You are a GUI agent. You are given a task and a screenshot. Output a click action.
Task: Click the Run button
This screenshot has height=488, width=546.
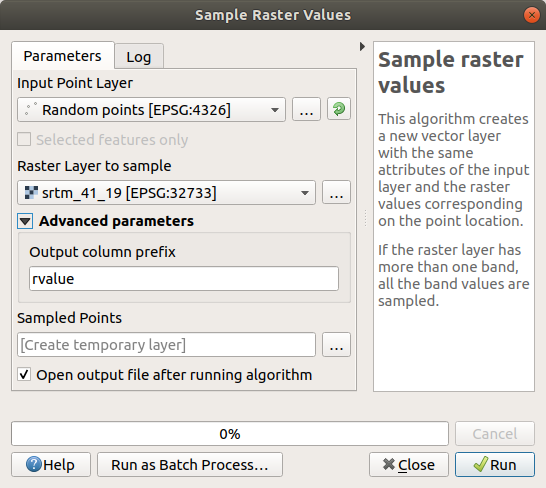point(495,465)
